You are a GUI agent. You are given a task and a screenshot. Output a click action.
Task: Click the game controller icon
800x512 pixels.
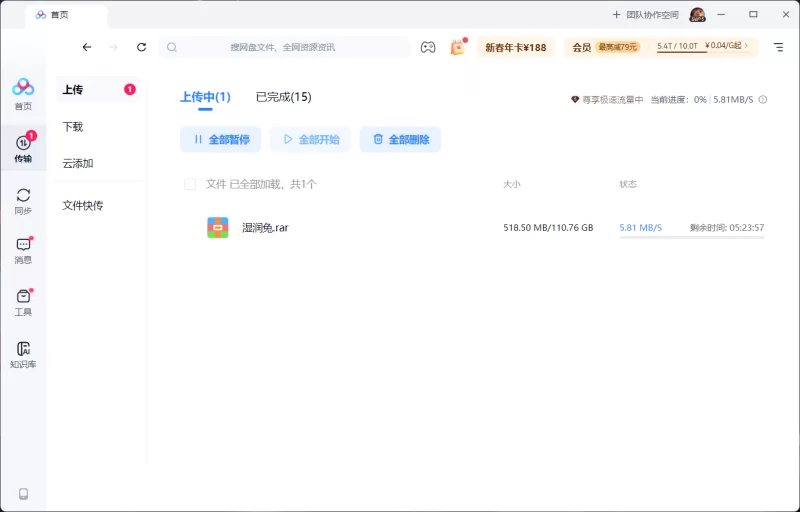(428, 47)
